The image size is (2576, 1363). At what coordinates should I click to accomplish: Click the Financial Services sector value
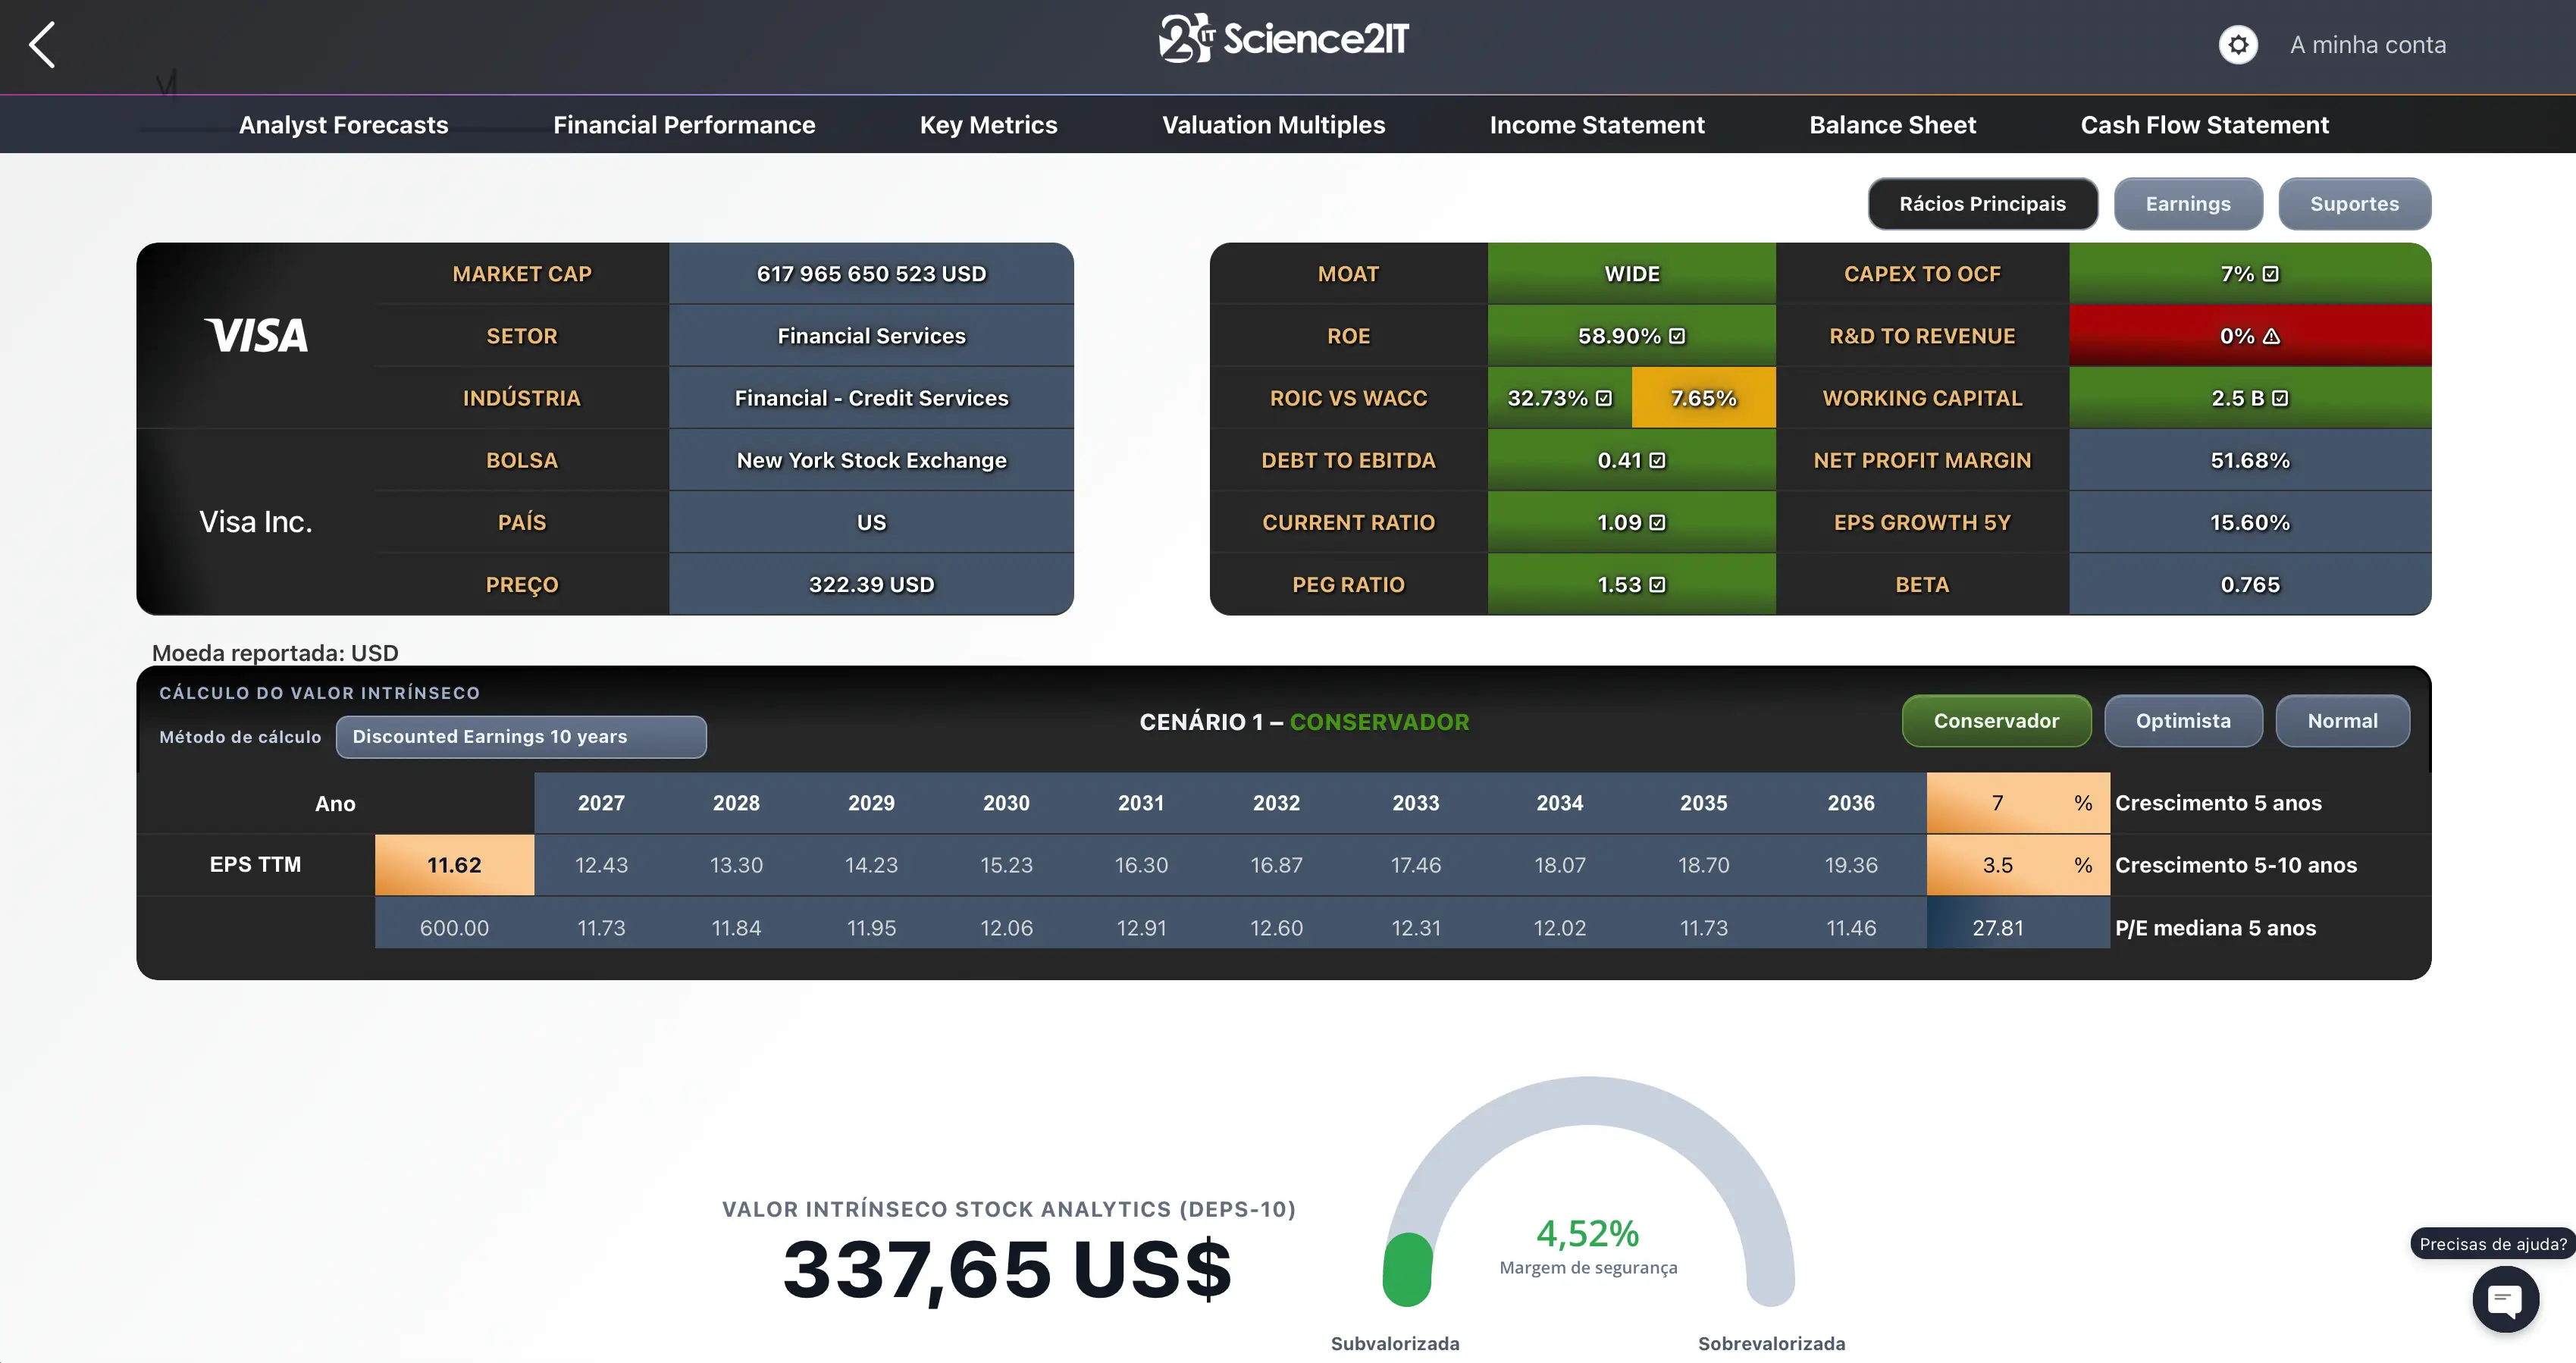pos(871,336)
